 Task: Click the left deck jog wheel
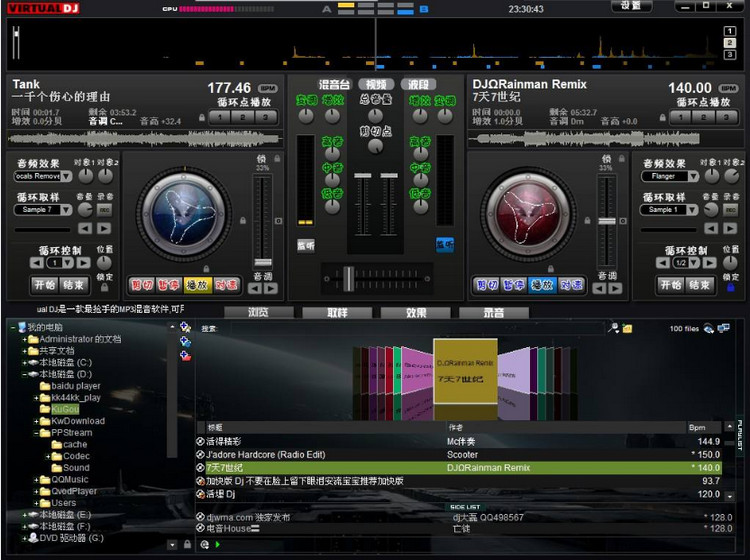[x=184, y=213]
